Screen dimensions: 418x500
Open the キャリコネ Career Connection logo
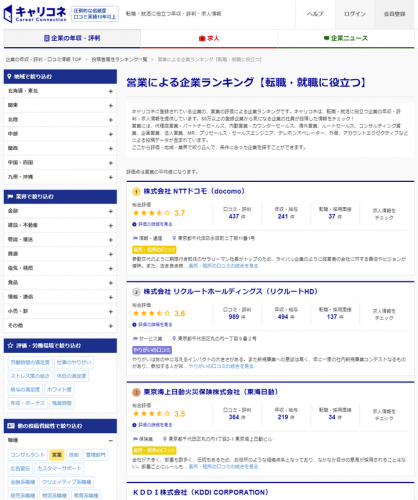[x=35, y=14]
